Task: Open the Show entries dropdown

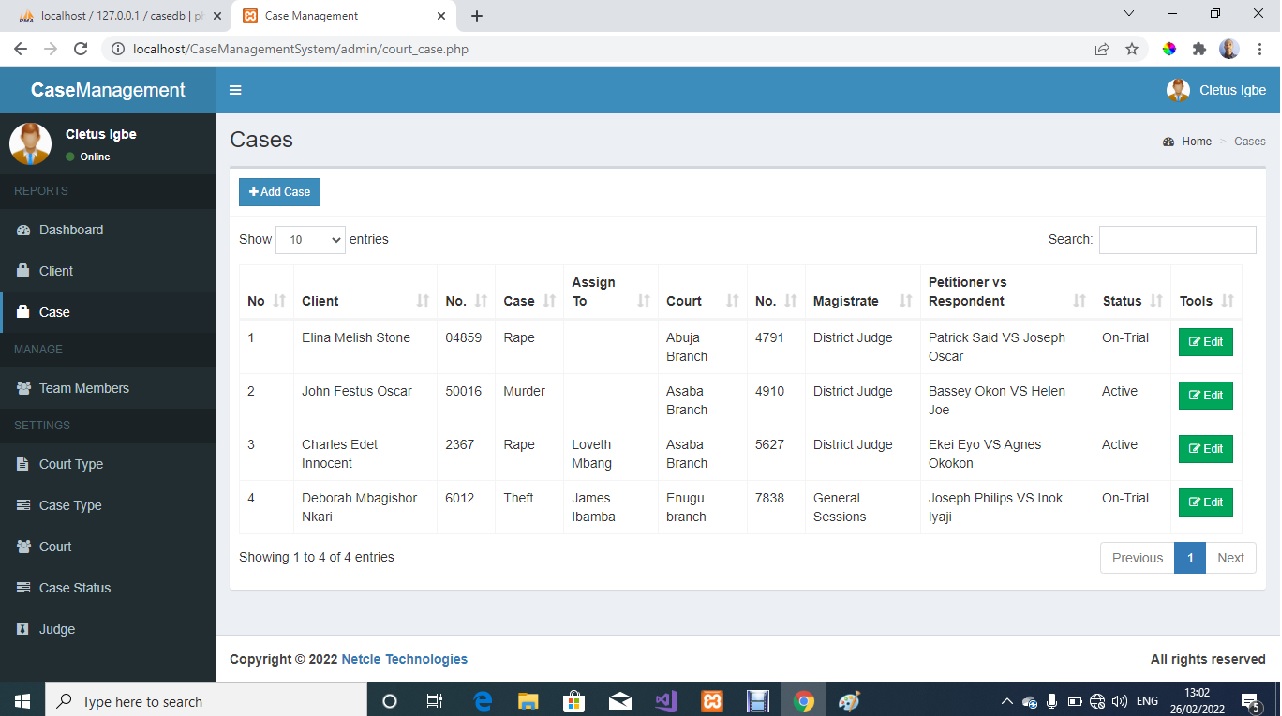Action: pos(310,239)
